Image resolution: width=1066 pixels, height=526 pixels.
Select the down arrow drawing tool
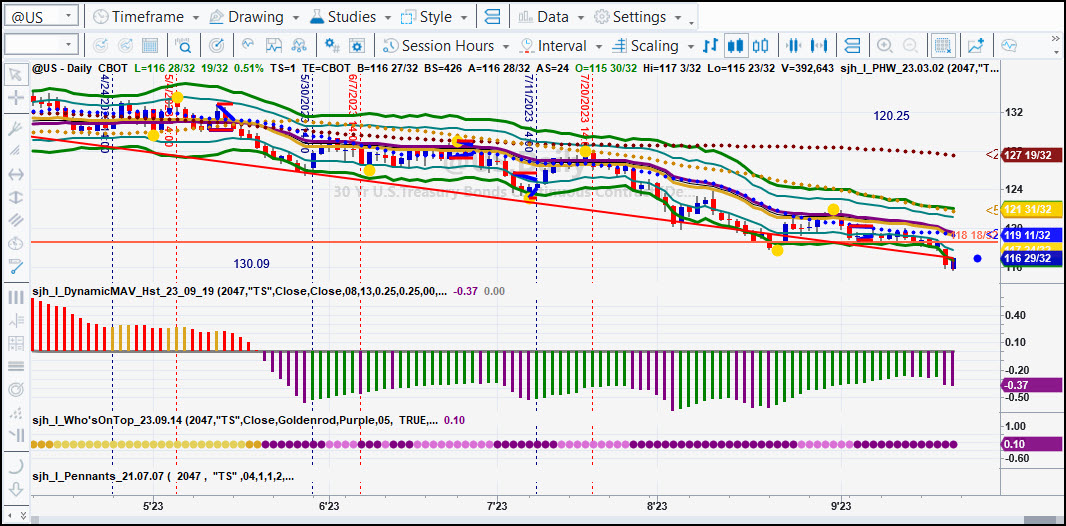[x=15, y=489]
